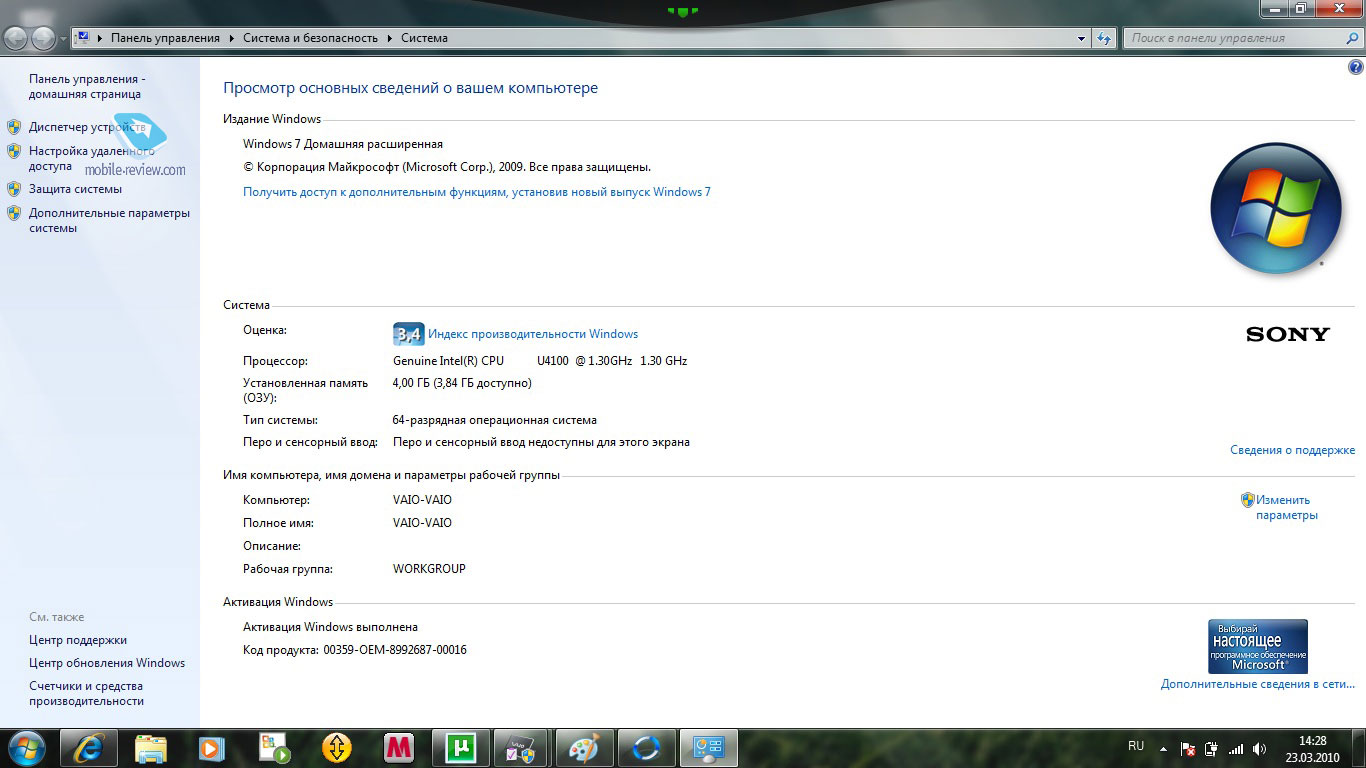Click the RU language indicator
1366x768 pixels.
click(x=1136, y=746)
